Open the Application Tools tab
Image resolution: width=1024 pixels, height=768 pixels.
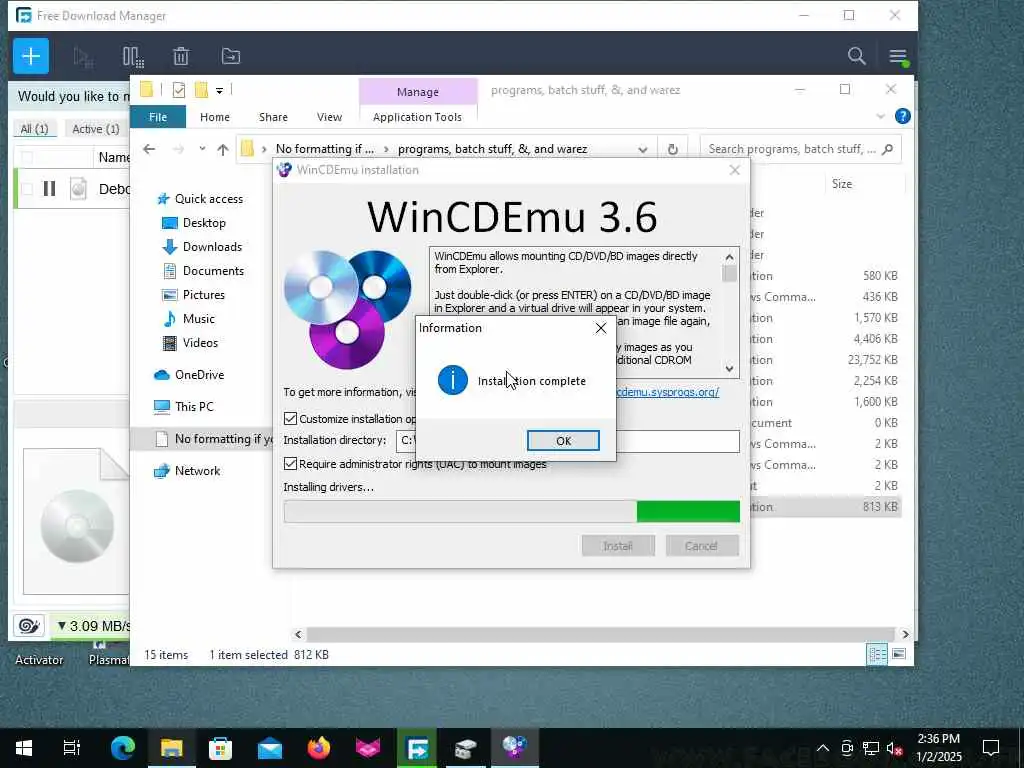417,117
